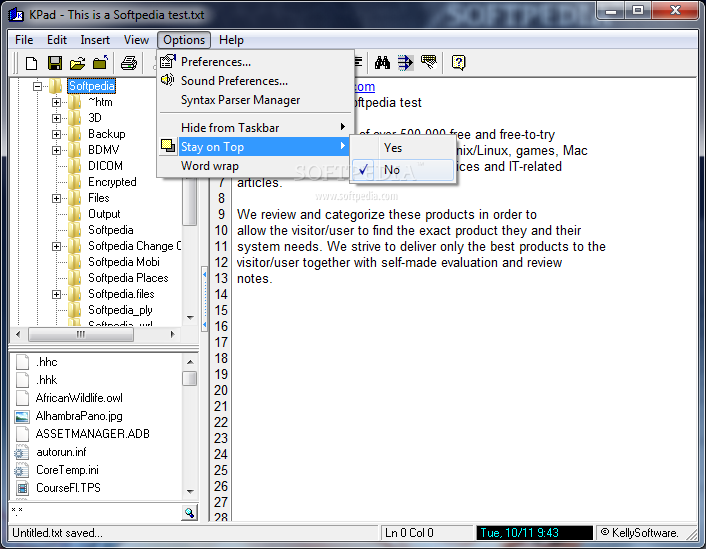
Task: Select the DICOM folder
Action: [x=105, y=166]
